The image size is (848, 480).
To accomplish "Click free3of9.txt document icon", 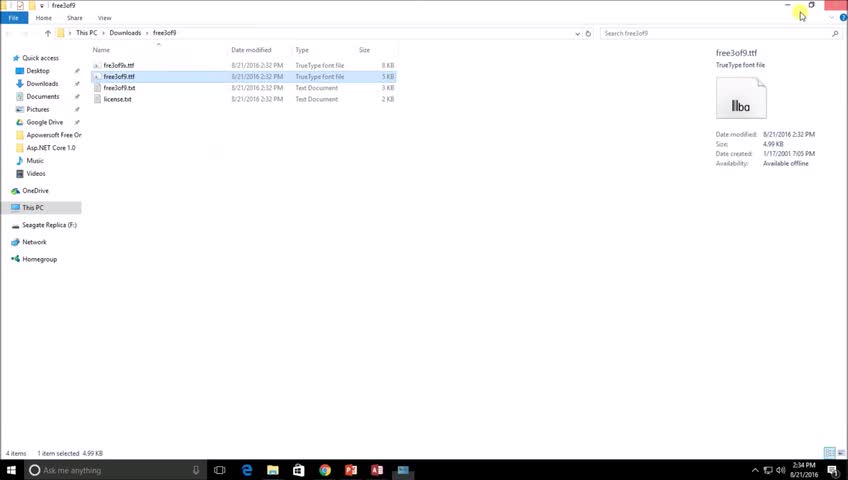I will coord(97,88).
